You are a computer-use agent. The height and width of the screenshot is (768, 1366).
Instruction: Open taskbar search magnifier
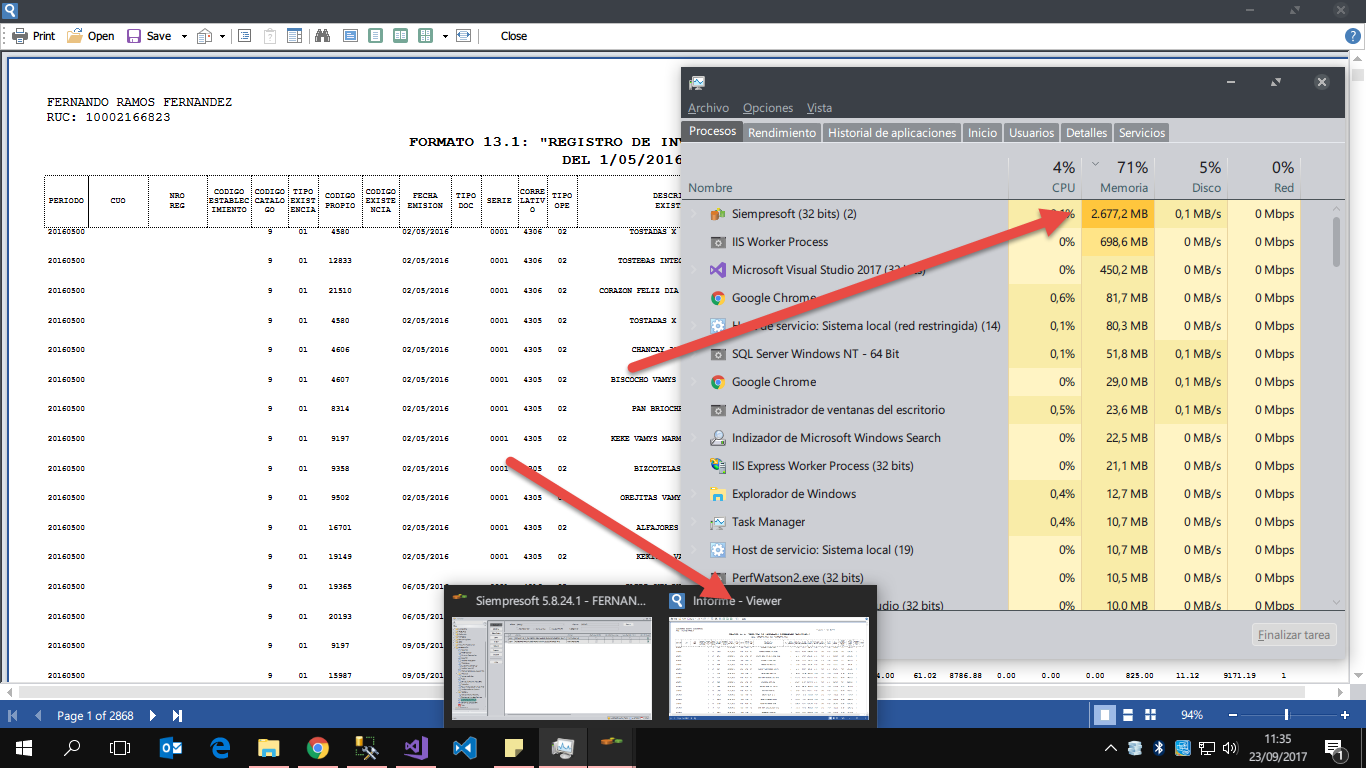[72, 747]
